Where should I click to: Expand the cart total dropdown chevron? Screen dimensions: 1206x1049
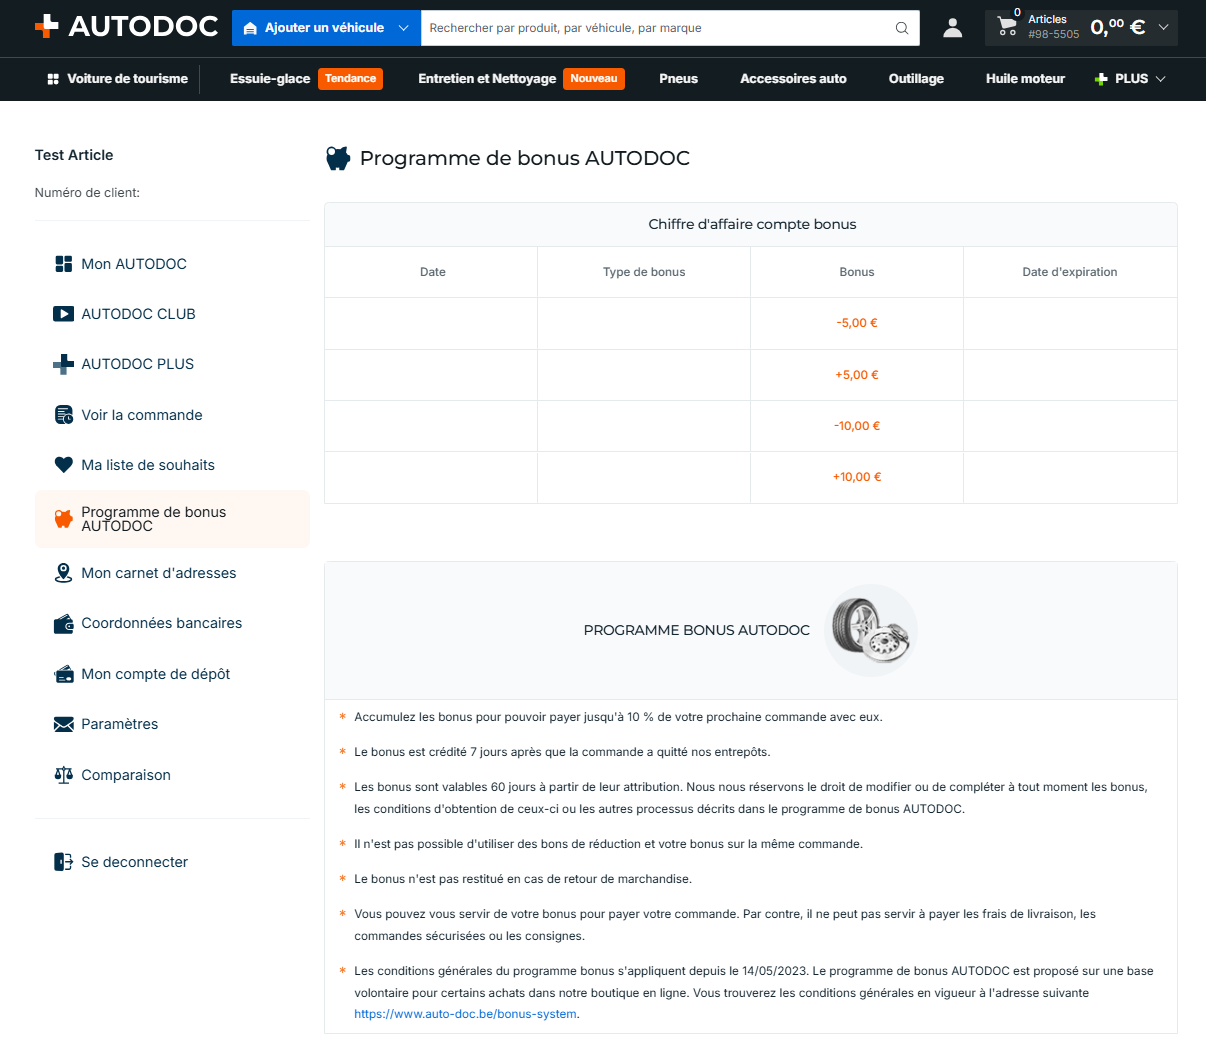tap(1163, 28)
